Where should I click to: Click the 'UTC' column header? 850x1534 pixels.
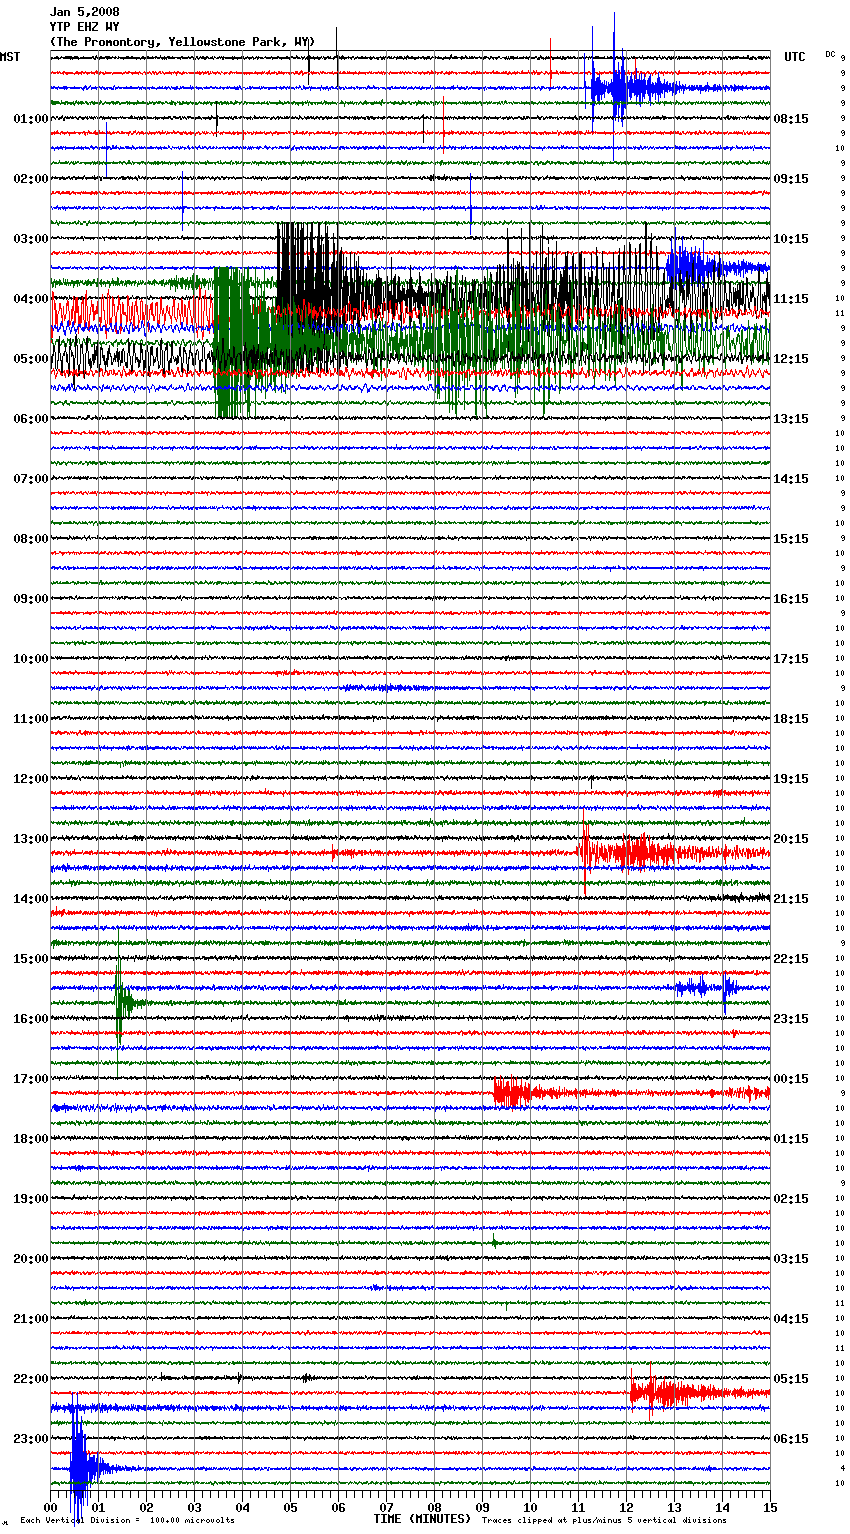(x=795, y=57)
